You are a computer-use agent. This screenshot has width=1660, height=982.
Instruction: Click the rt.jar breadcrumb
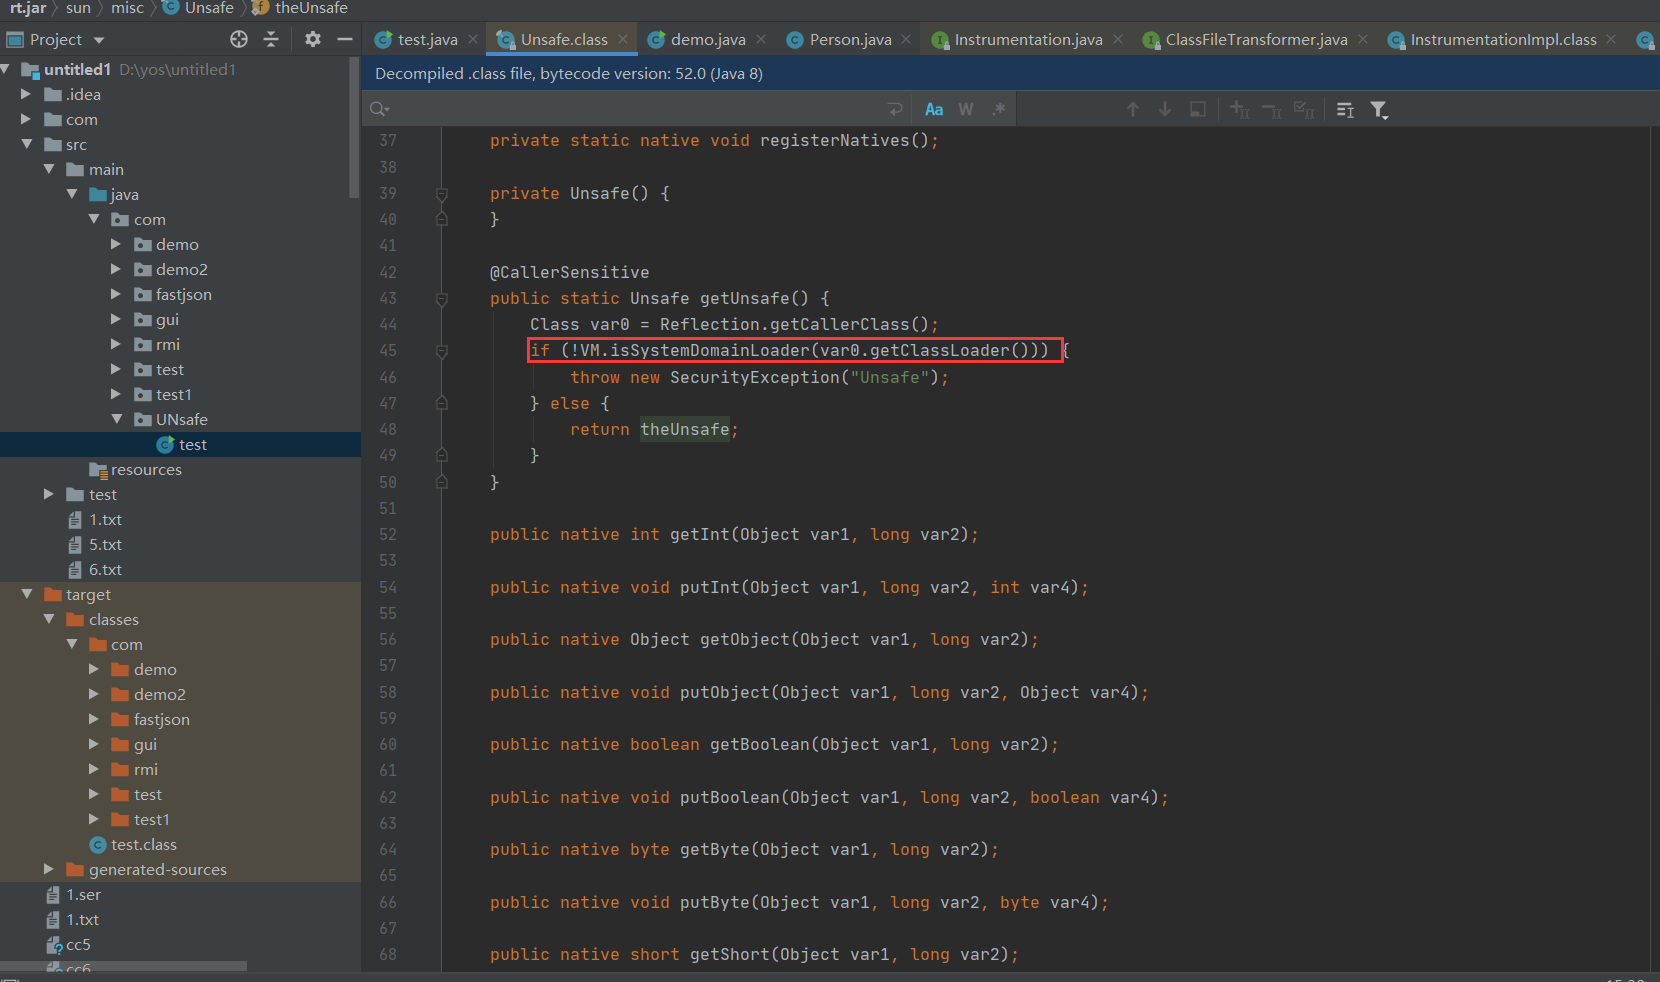coord(28,8)
